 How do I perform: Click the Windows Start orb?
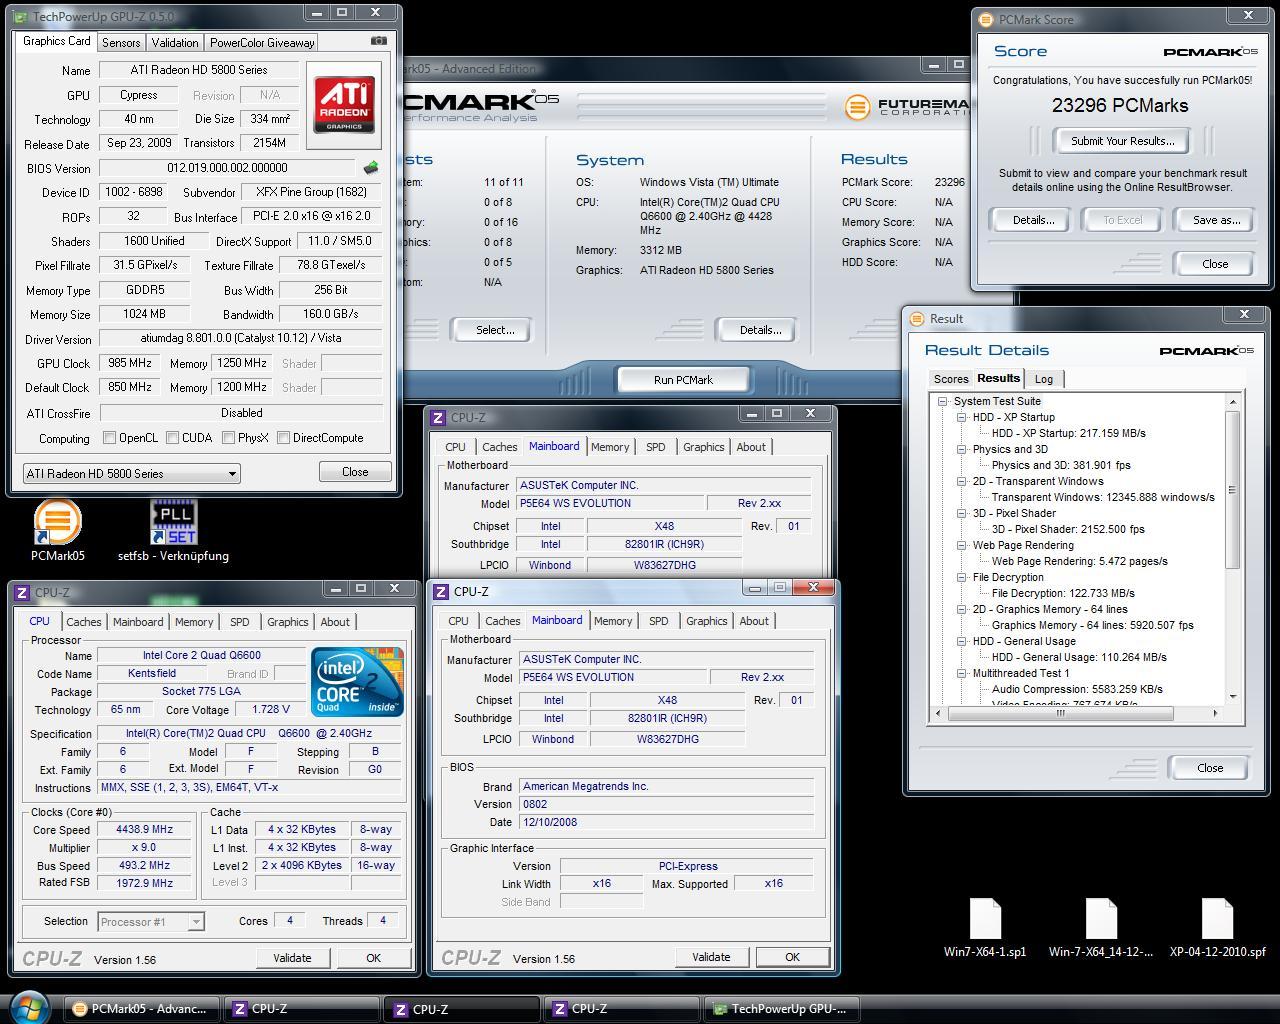[28, 1006]
